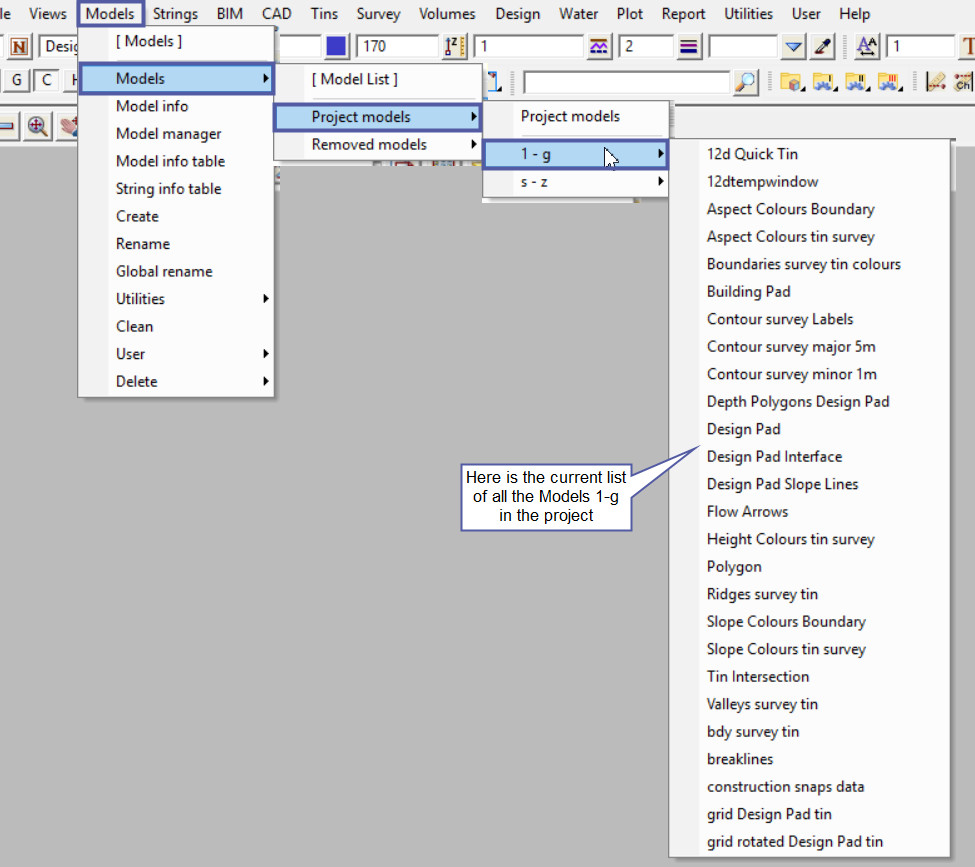This screenshot has width=975, height=867.
Task: Open the Volumes menu
Action: (x=447, y=14)
